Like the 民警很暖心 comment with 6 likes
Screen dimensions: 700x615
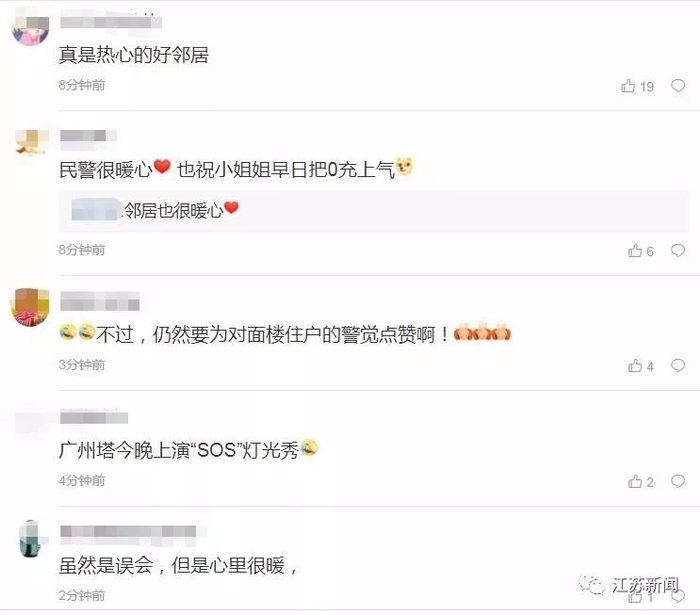[x=641, y=251]
